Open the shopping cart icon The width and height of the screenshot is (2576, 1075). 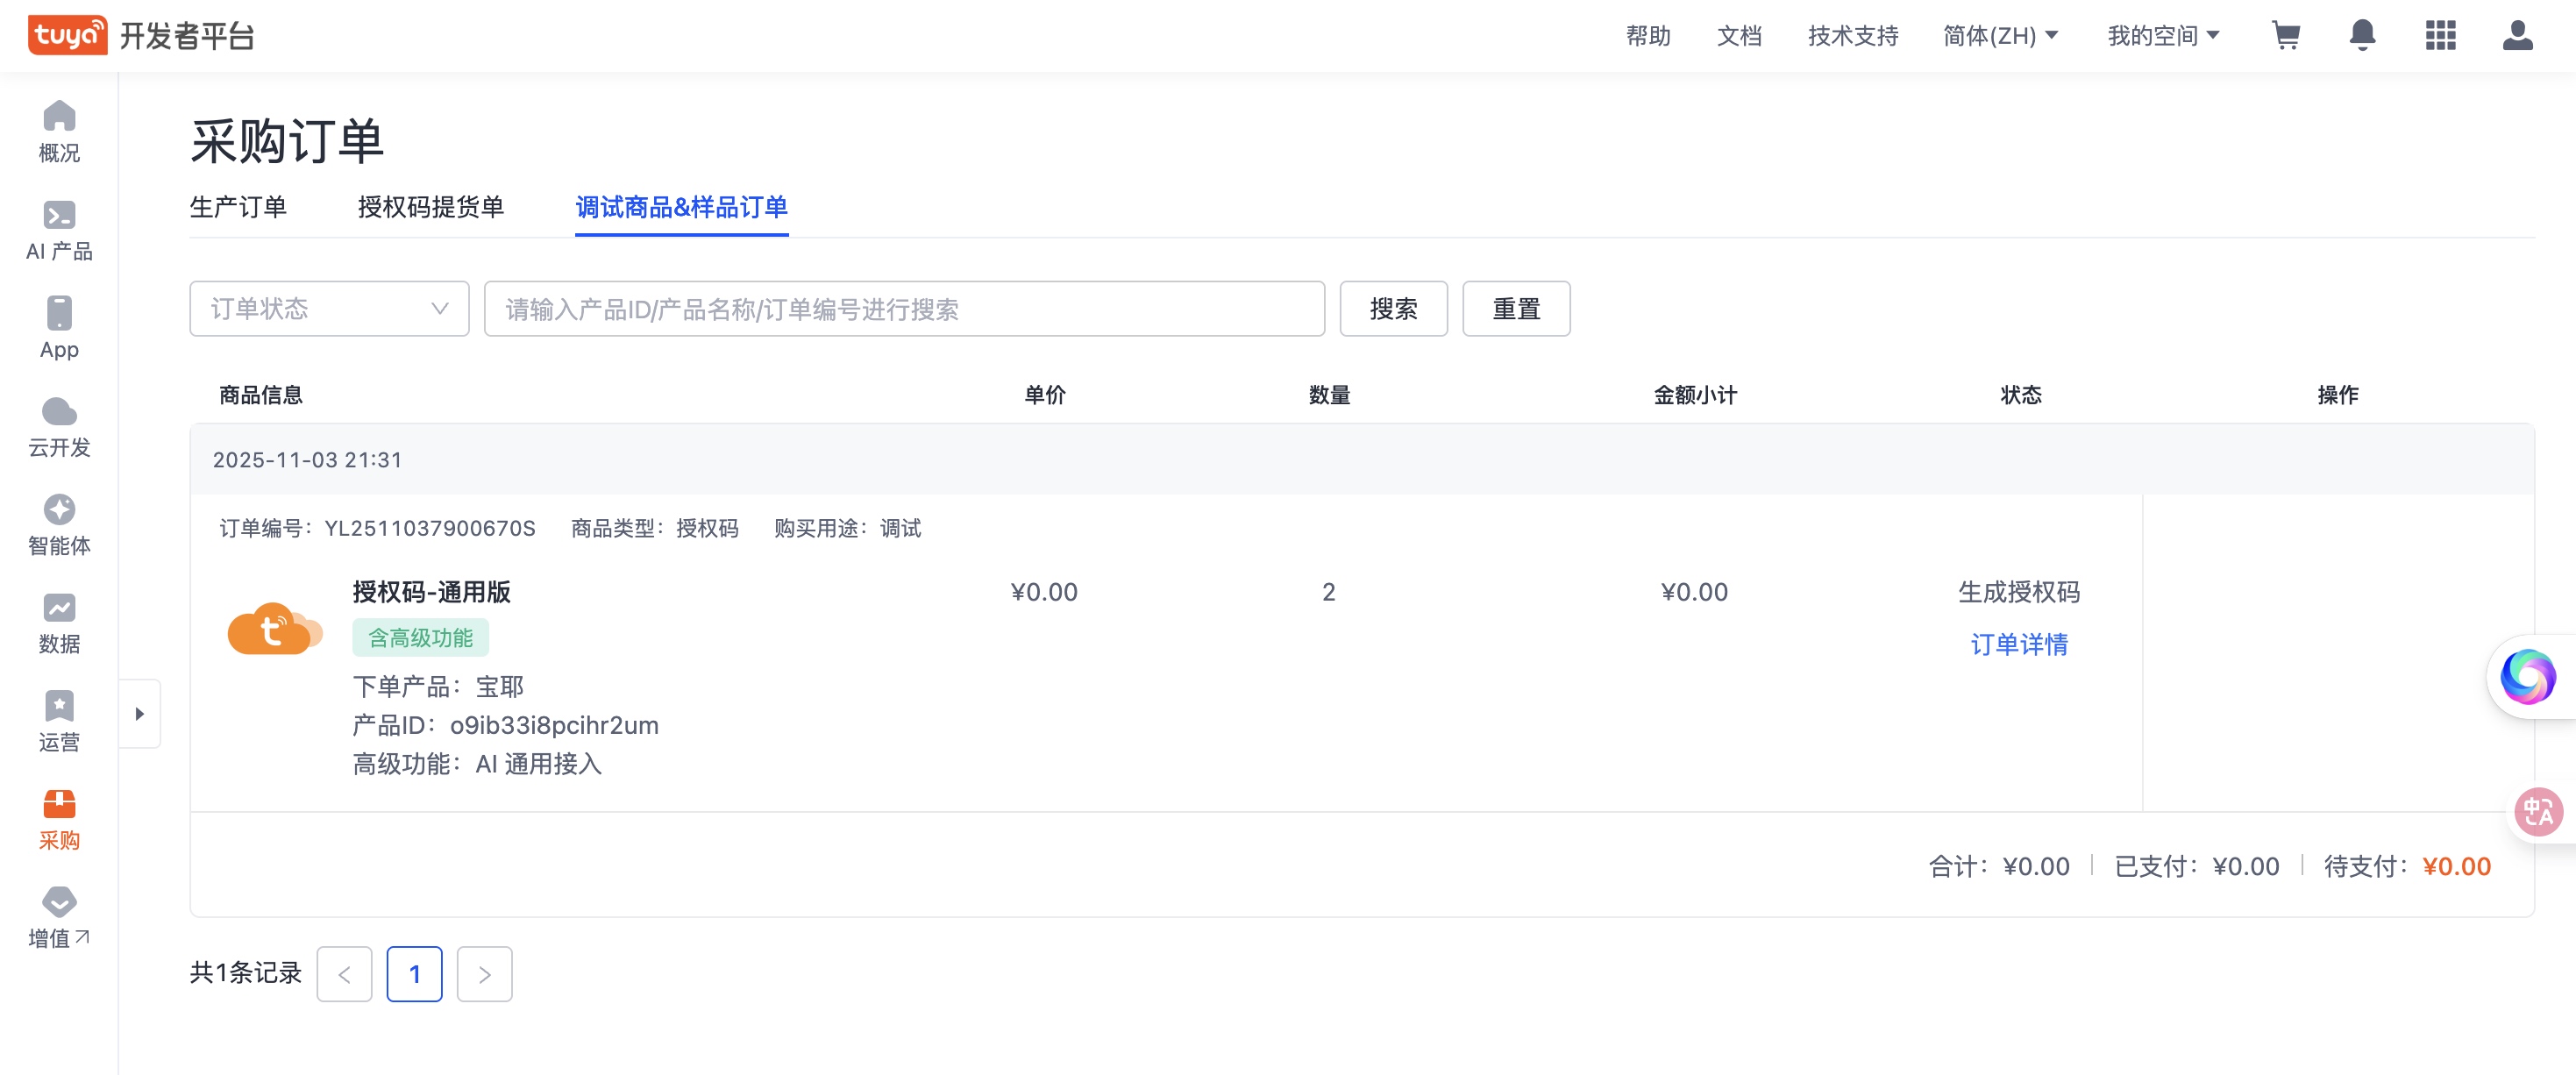(2285, 36)
